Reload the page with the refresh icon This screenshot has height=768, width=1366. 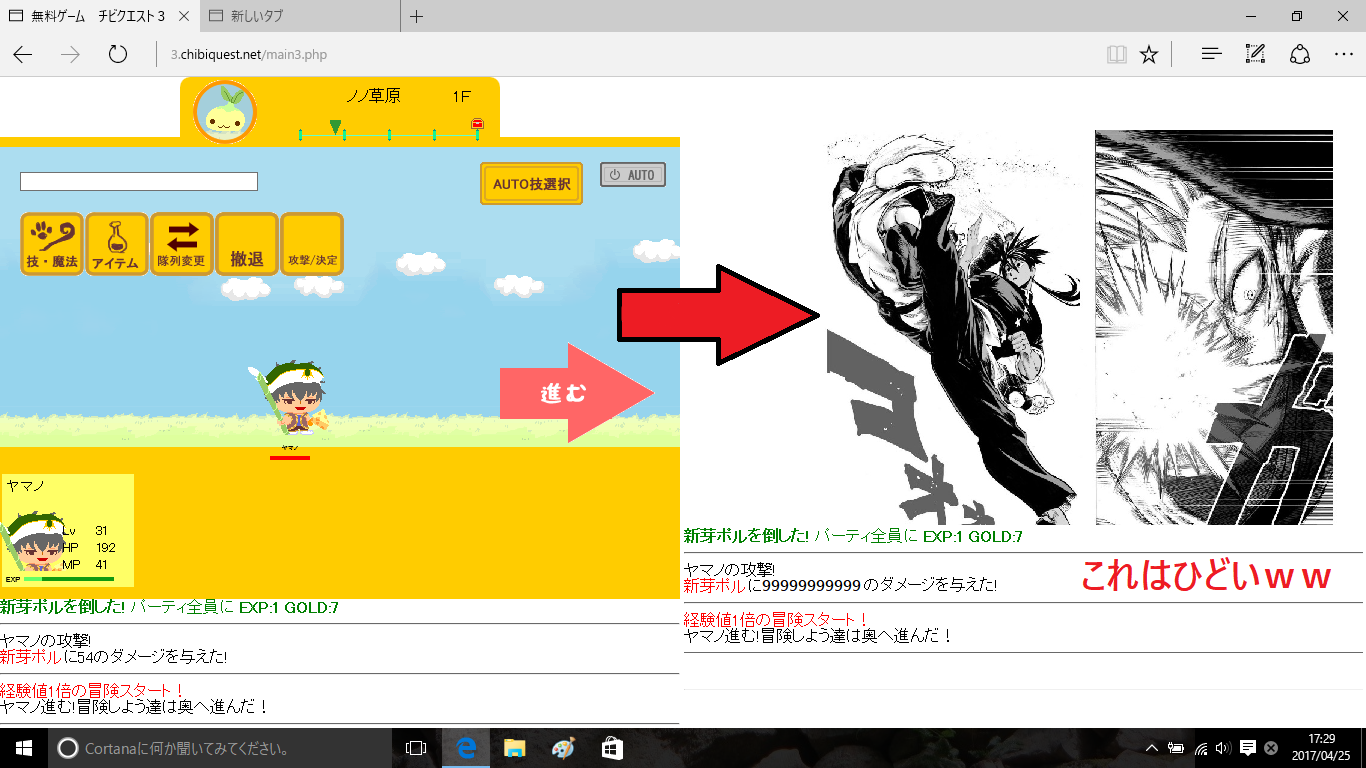pos(118,54)
